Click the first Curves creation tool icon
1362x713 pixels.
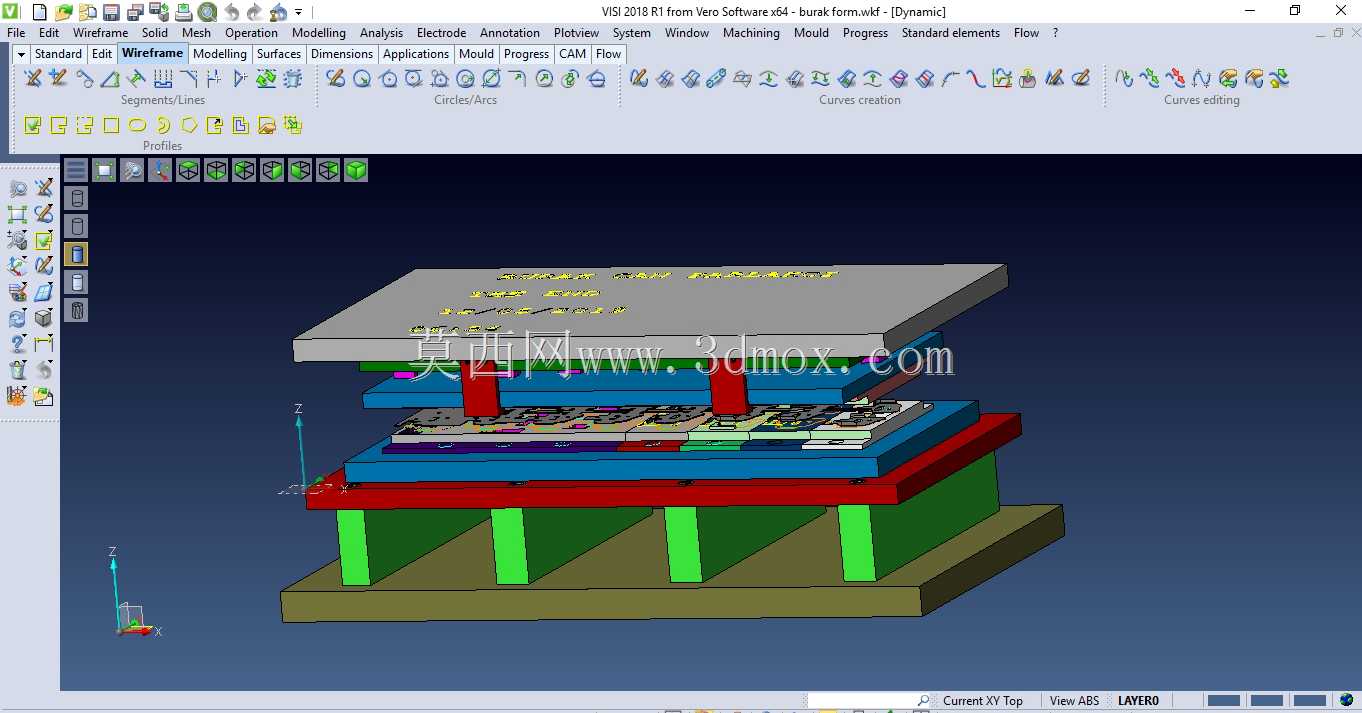pyautogui.click(x=639, y=78)
